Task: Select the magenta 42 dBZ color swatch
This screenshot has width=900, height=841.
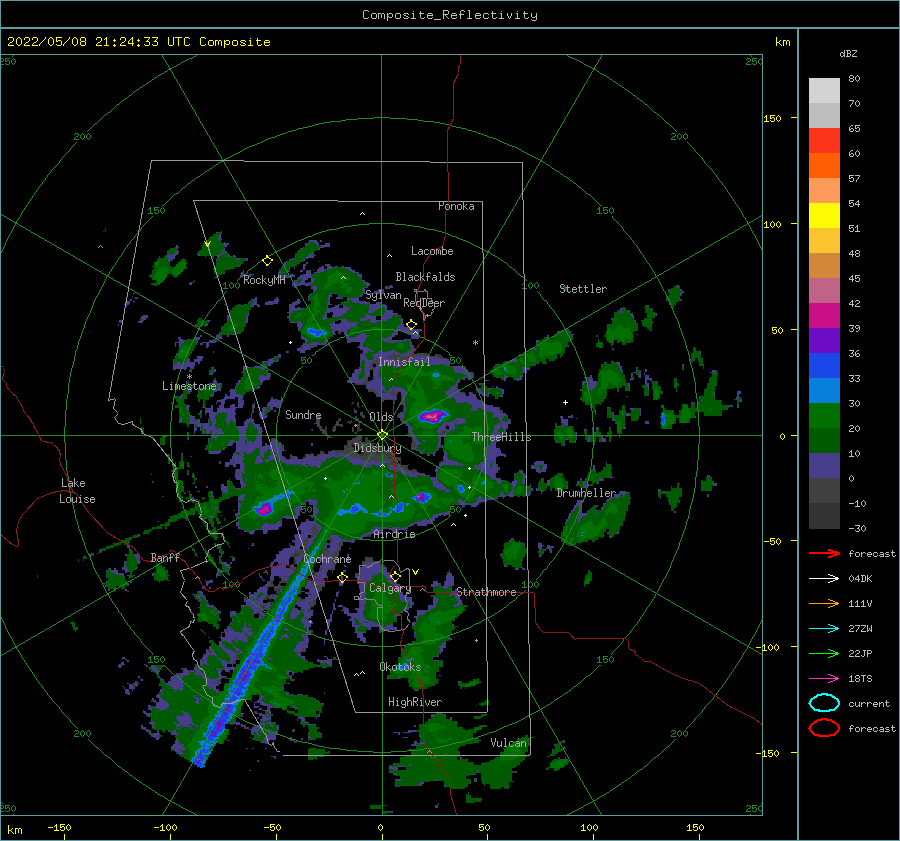Action: coord(824,315)
